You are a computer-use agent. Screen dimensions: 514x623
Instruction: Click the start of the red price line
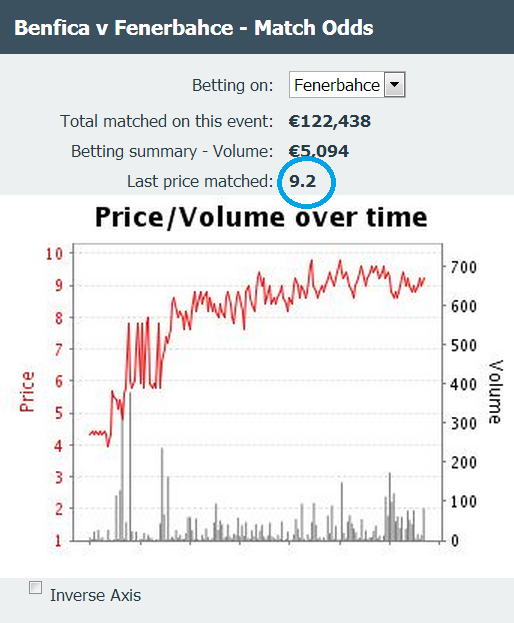(x=90, y=433)
